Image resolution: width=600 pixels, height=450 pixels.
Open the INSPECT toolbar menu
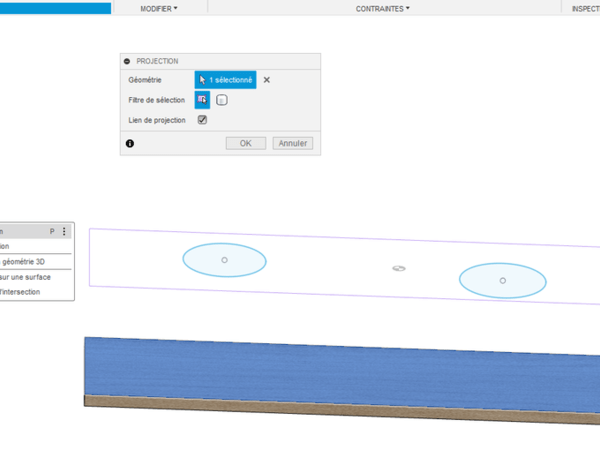coord(585,8)
